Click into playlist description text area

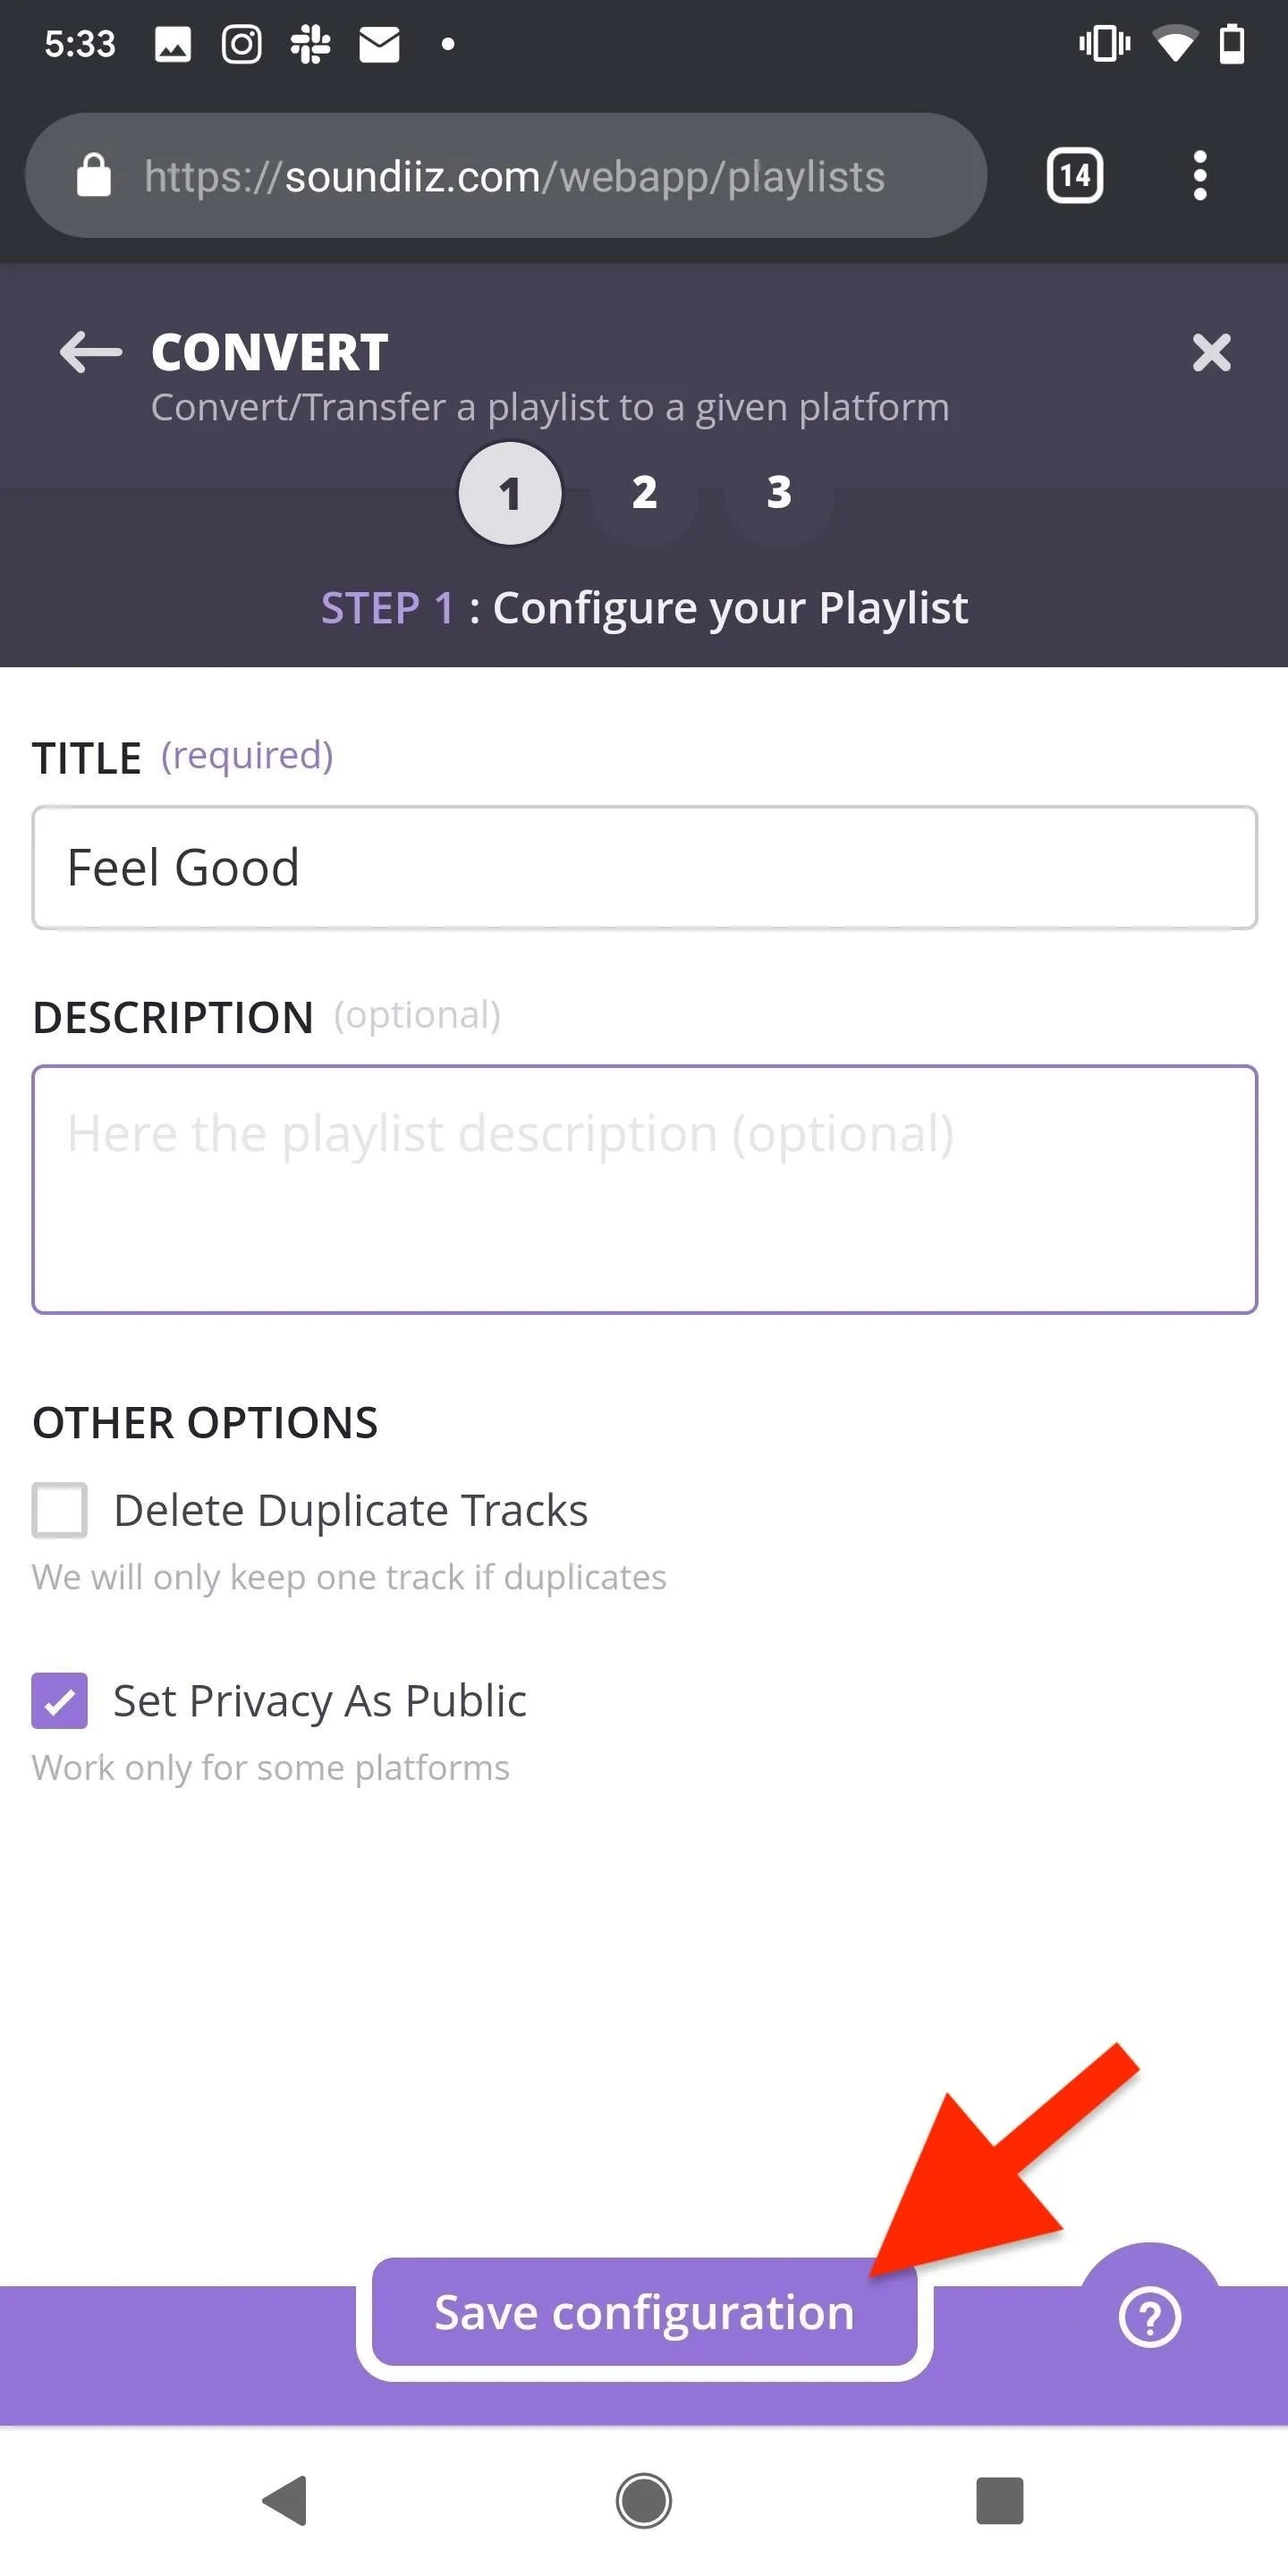[644, 1189]
